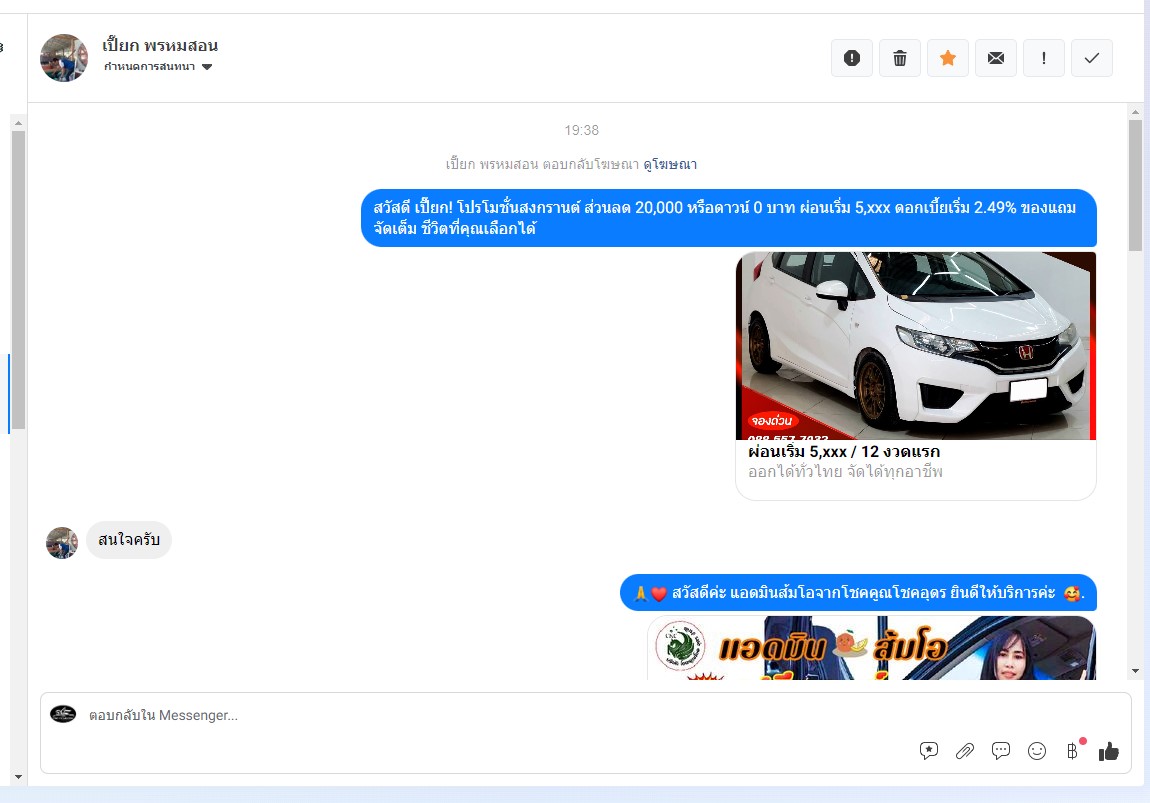Mark conversation unread with envelope icon
1150x803 pixels.
pos(996,58)
